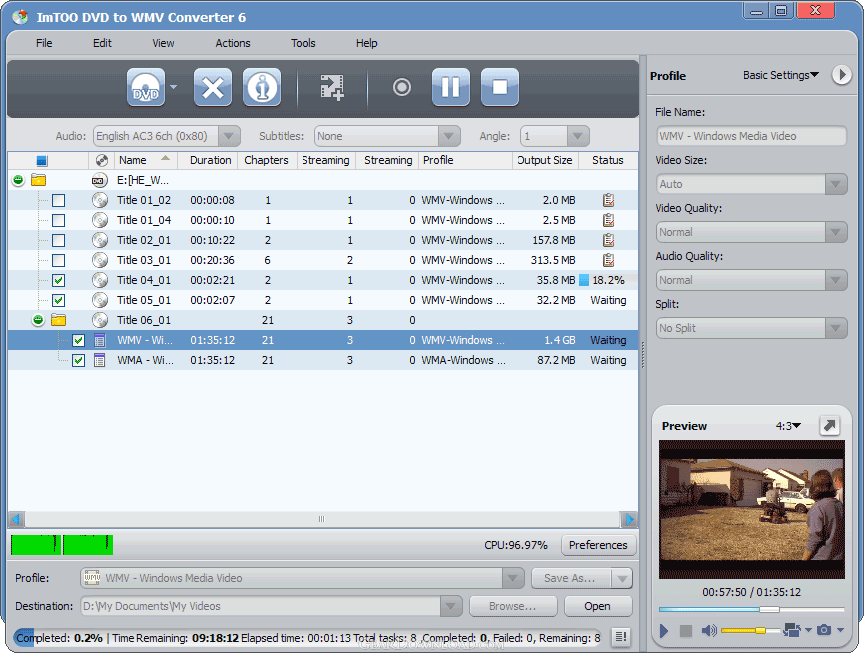Image resolution: width=864 pixels, height=653 pixels.
Task: Play the preview video
Action: 664,630
